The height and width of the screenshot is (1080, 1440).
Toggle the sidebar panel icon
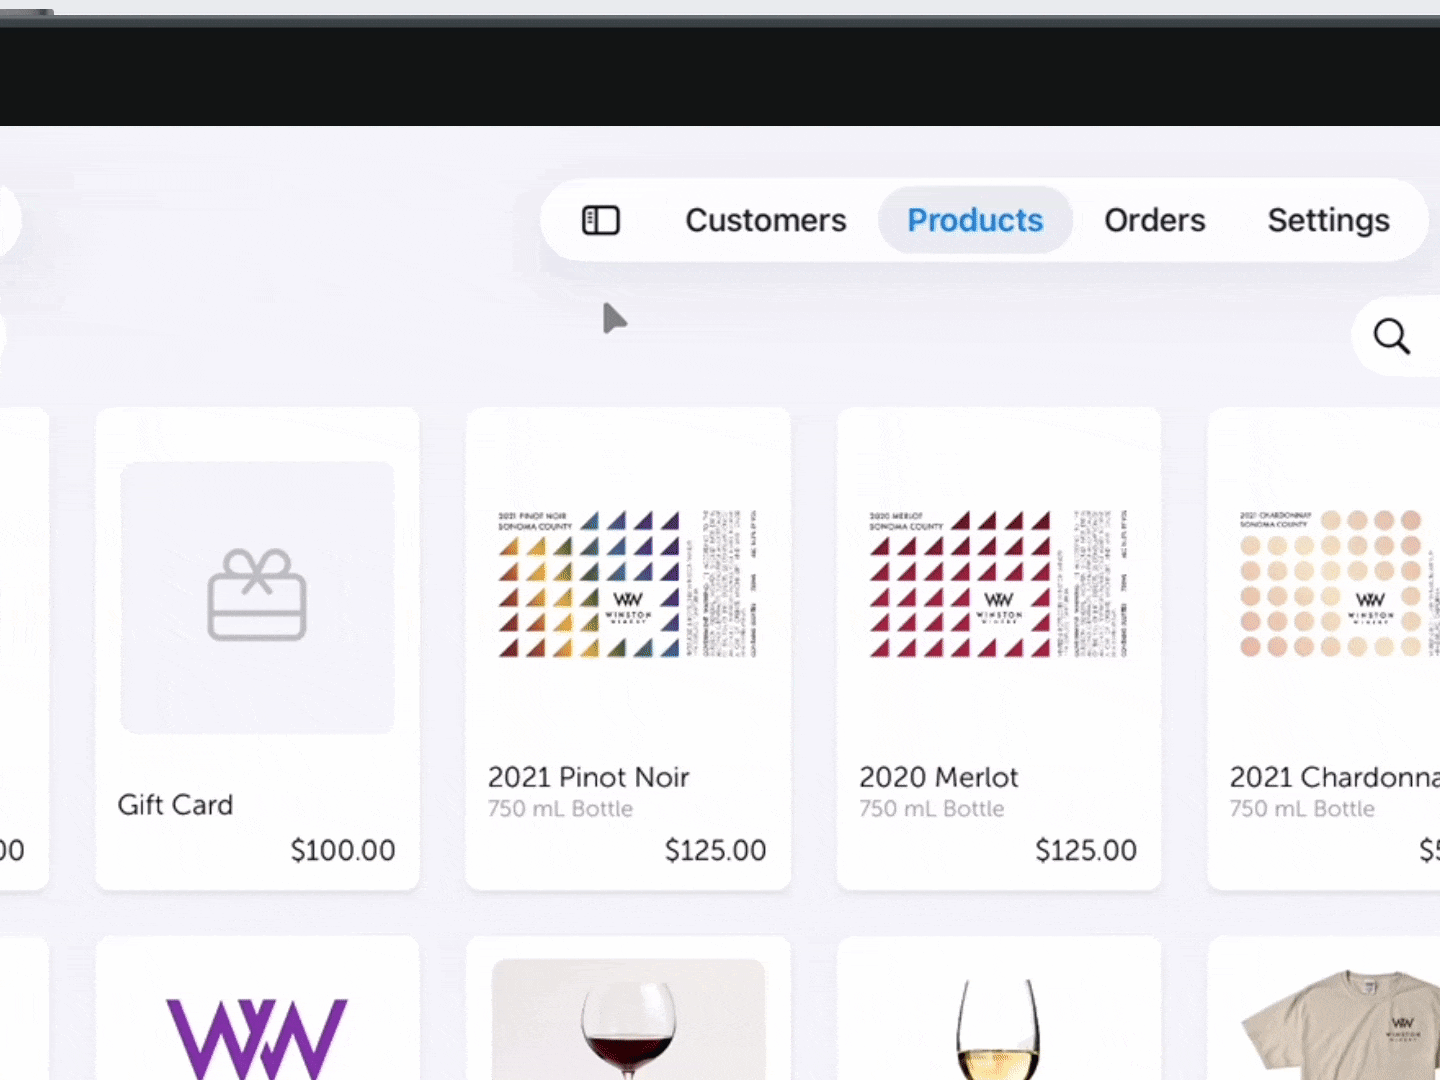coord(601,220)
